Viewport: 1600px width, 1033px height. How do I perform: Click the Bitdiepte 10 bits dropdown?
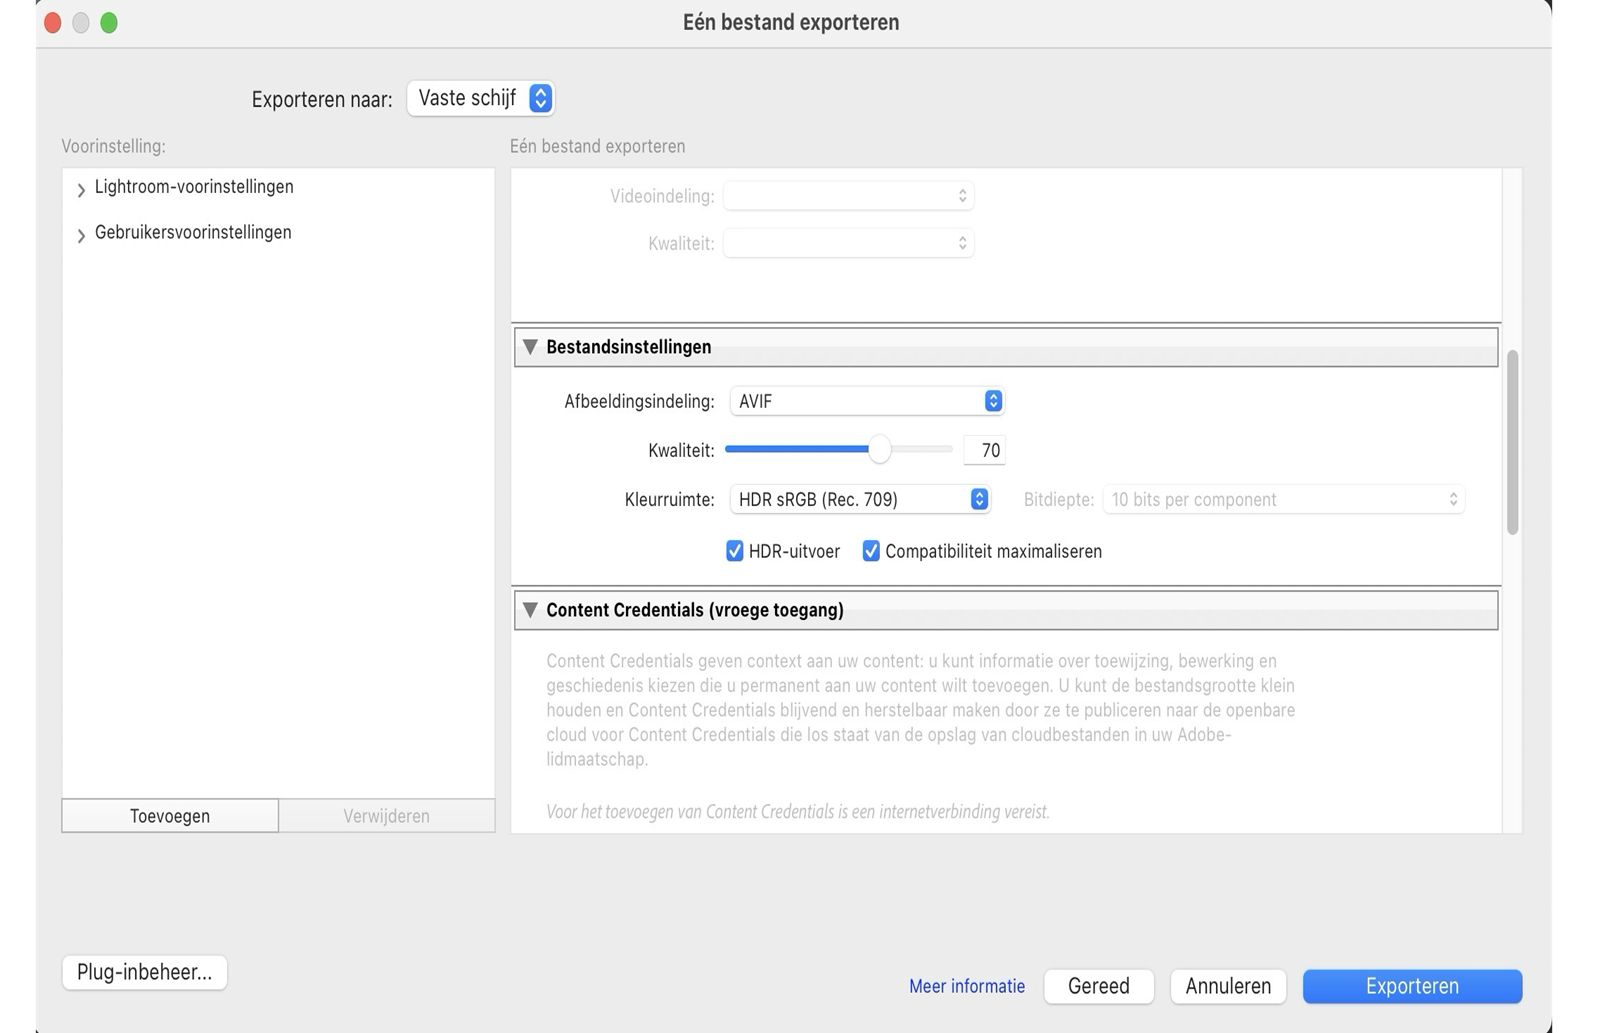point(1283,499)
